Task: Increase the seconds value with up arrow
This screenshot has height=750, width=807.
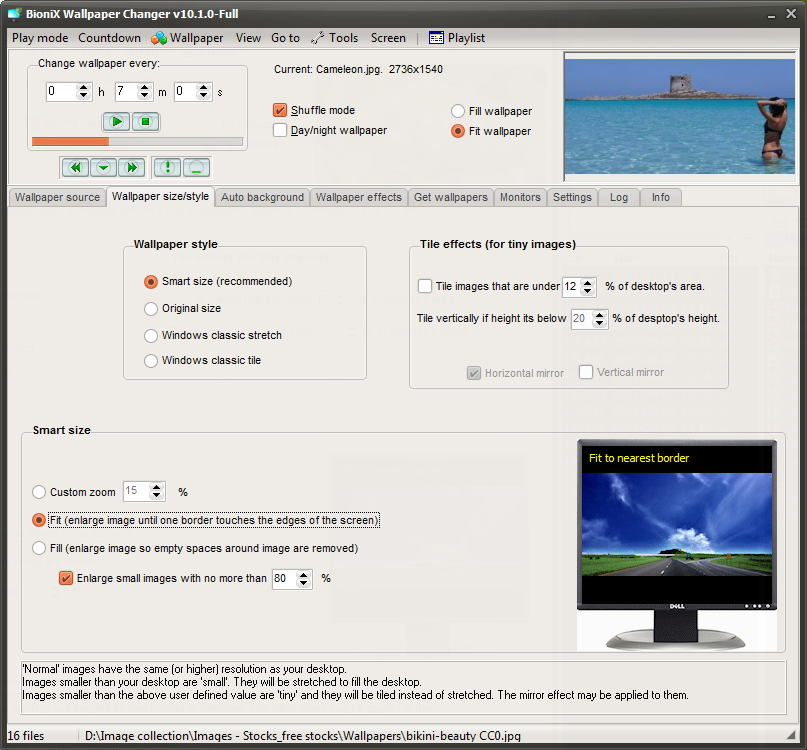Action: point(204,88)
